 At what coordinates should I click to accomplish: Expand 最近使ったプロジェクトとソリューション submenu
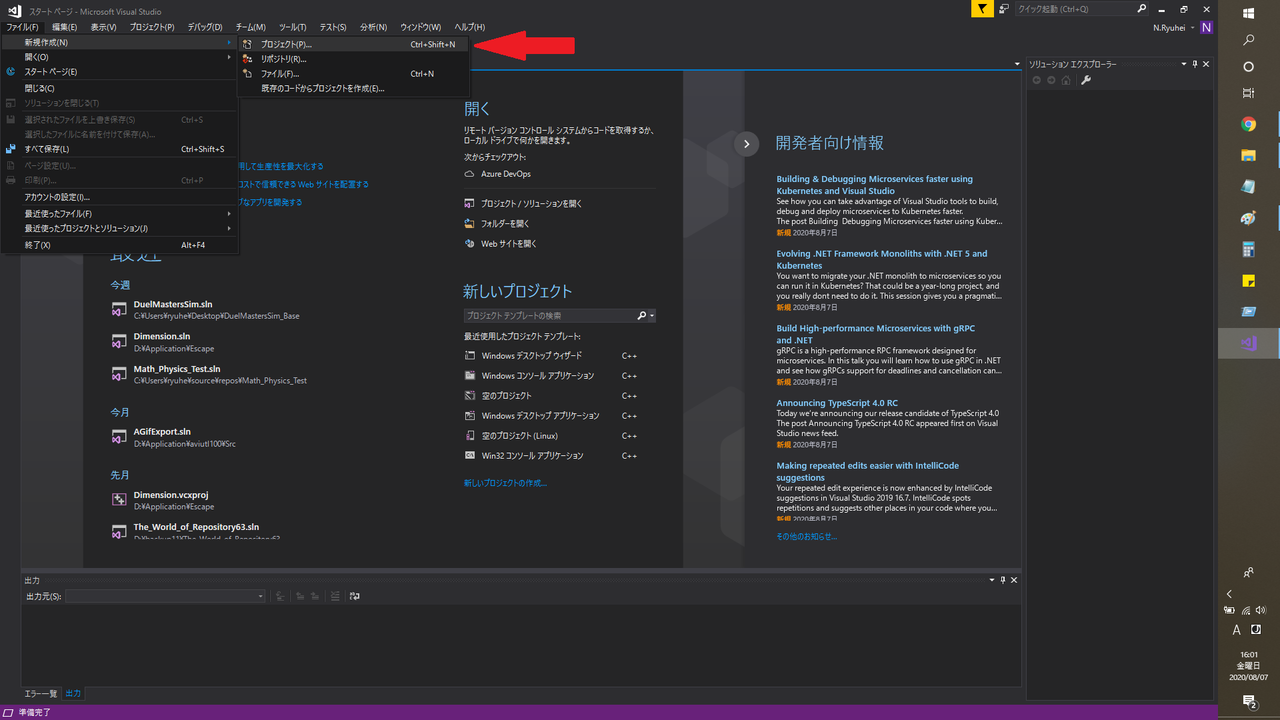[120, 228]
